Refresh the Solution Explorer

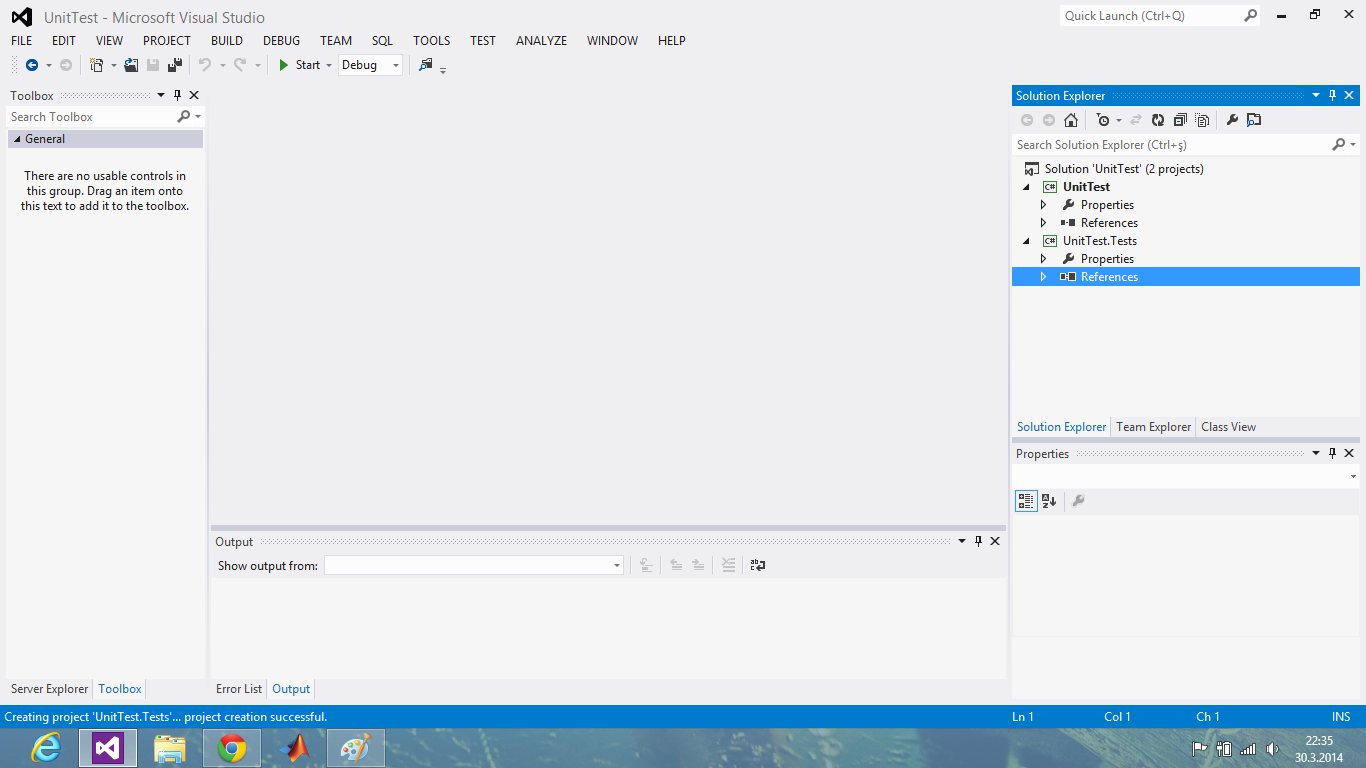[1158, 120]
